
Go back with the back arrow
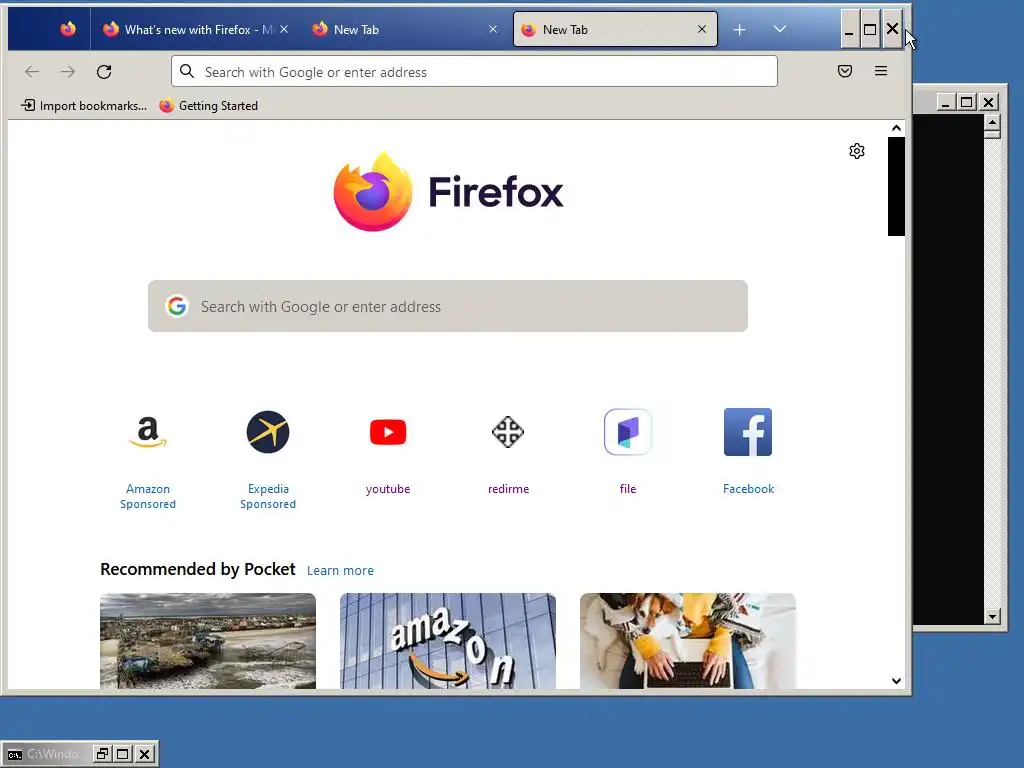click(31, 72)
